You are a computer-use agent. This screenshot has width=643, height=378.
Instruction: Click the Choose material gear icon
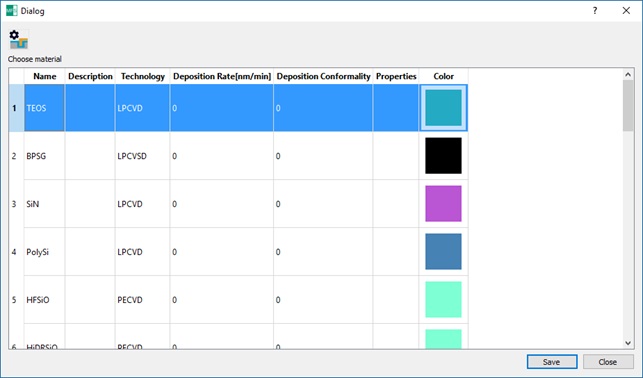tap(19, 40)
